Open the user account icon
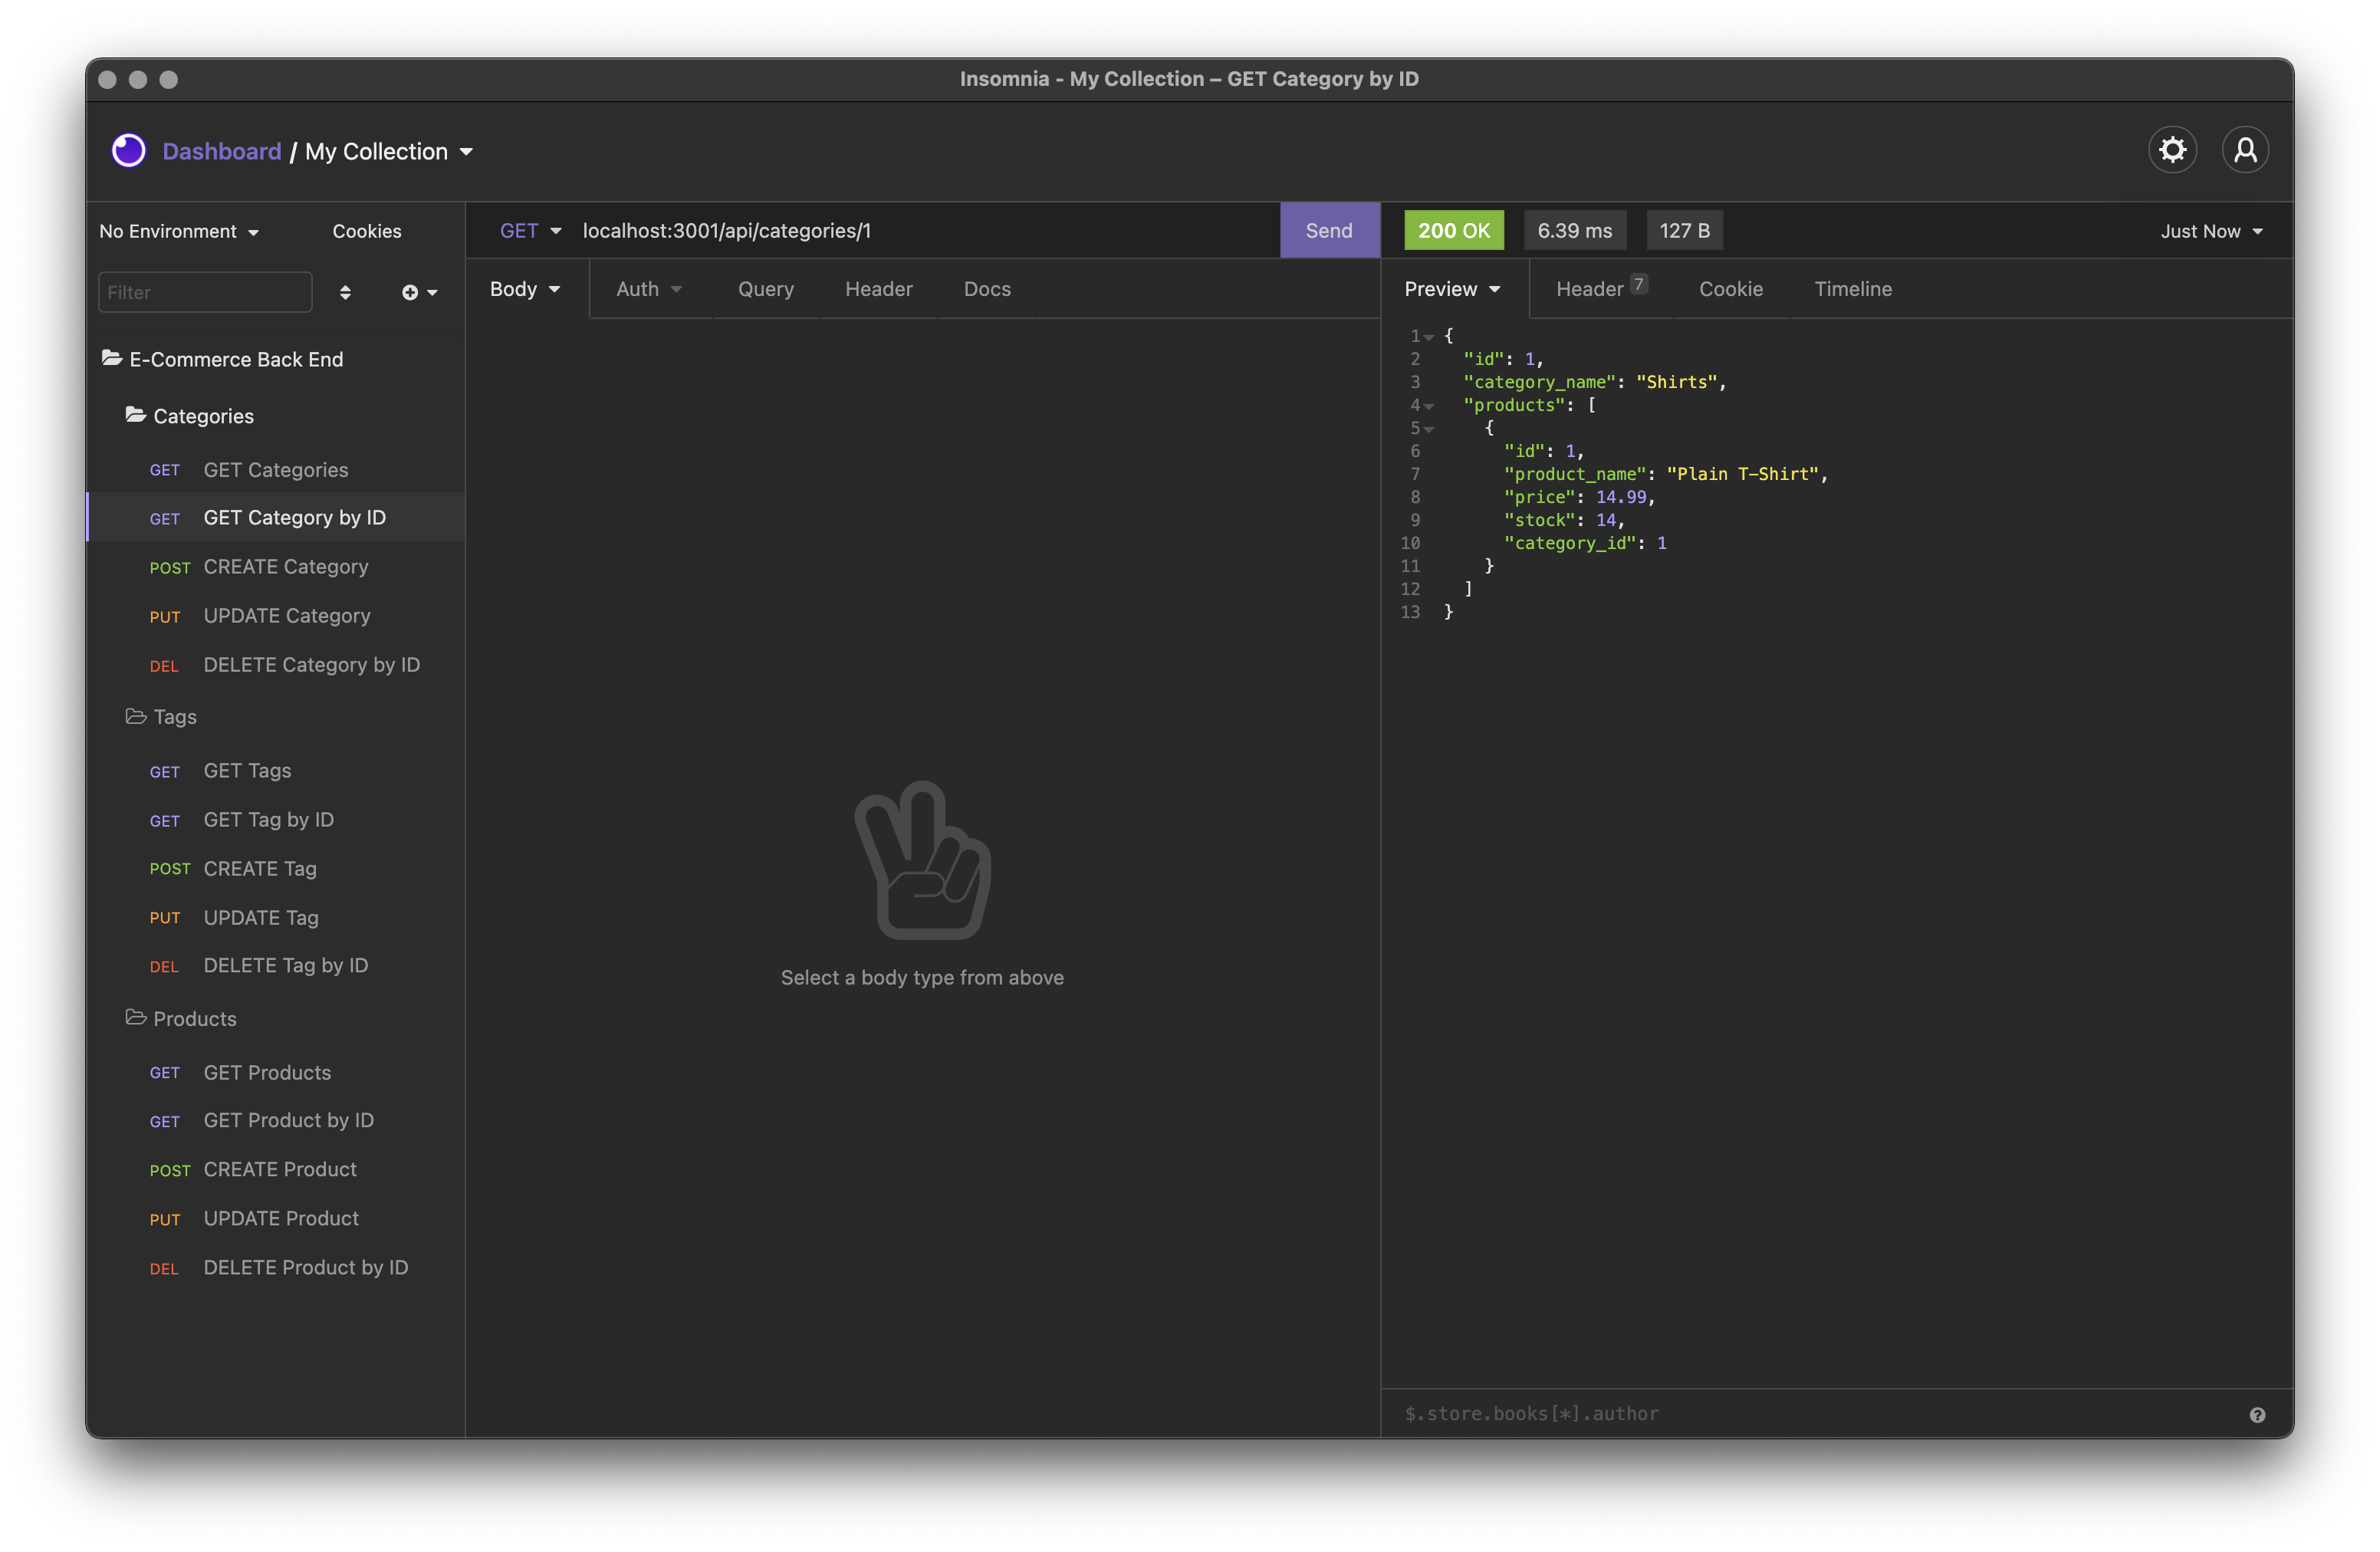This screenshot has height=1552, width=2380. coord(2245,150)
